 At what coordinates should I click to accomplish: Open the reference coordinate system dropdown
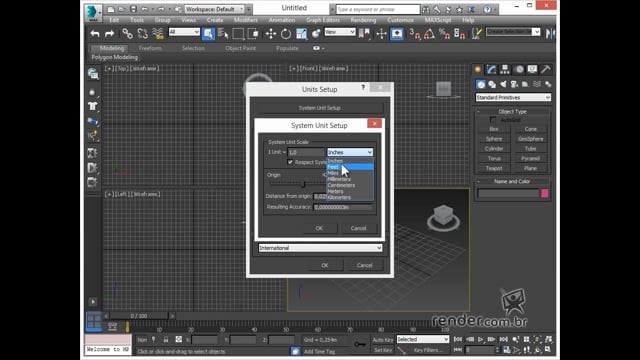point(340,32)
